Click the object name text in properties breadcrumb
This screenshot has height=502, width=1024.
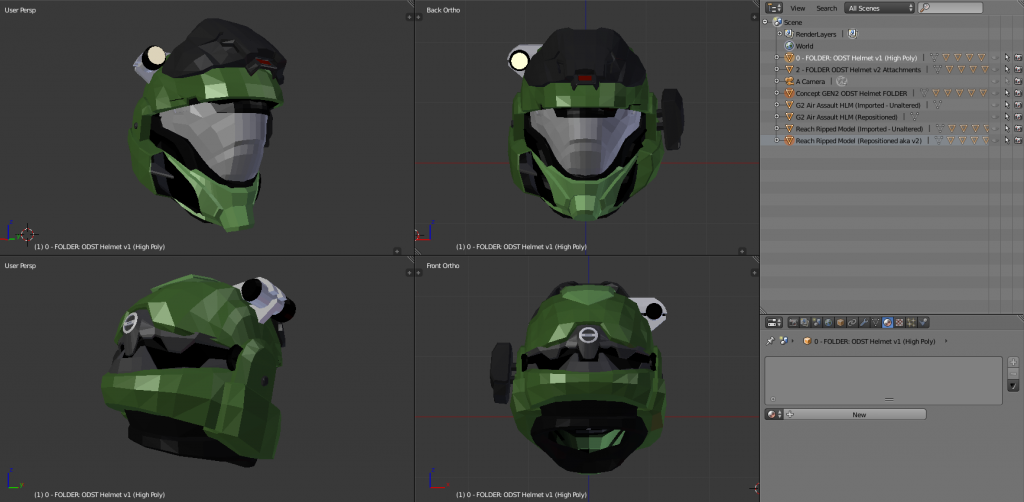tap(875, 341)
